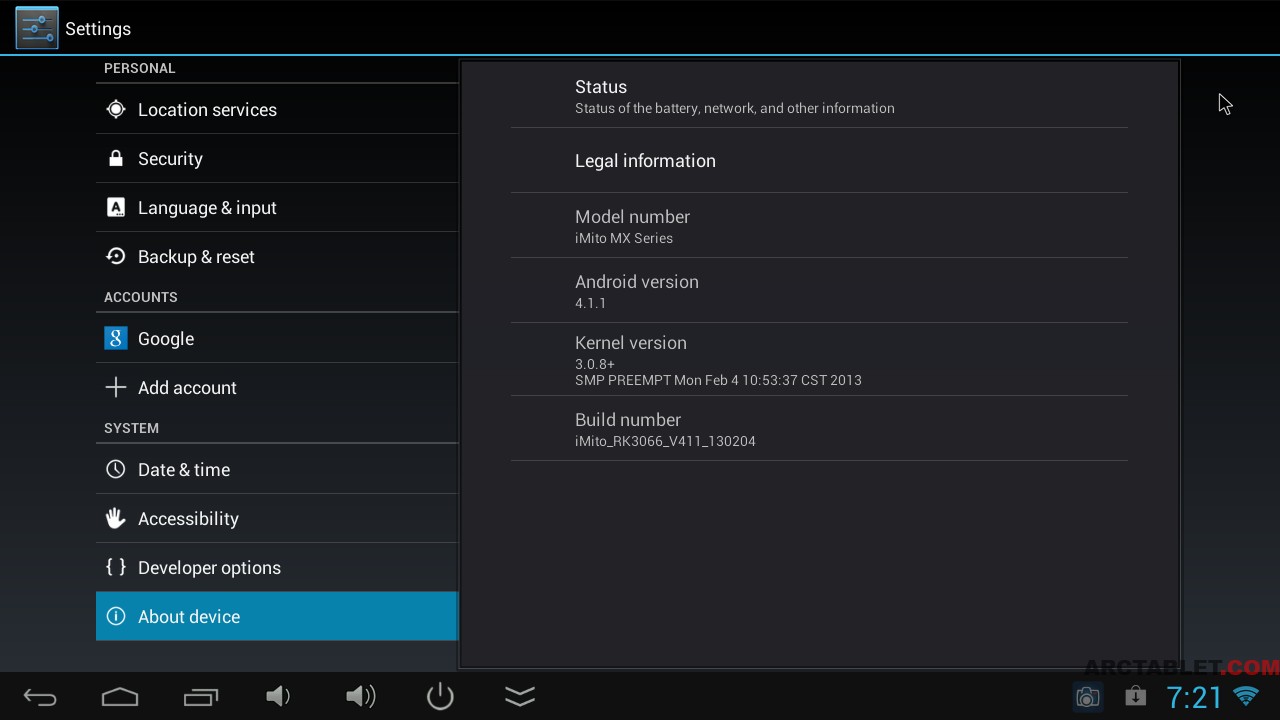Tap the Android version row
This screenshot has height=720, width=1280.
pyautogui.click(x=819, y=290)
